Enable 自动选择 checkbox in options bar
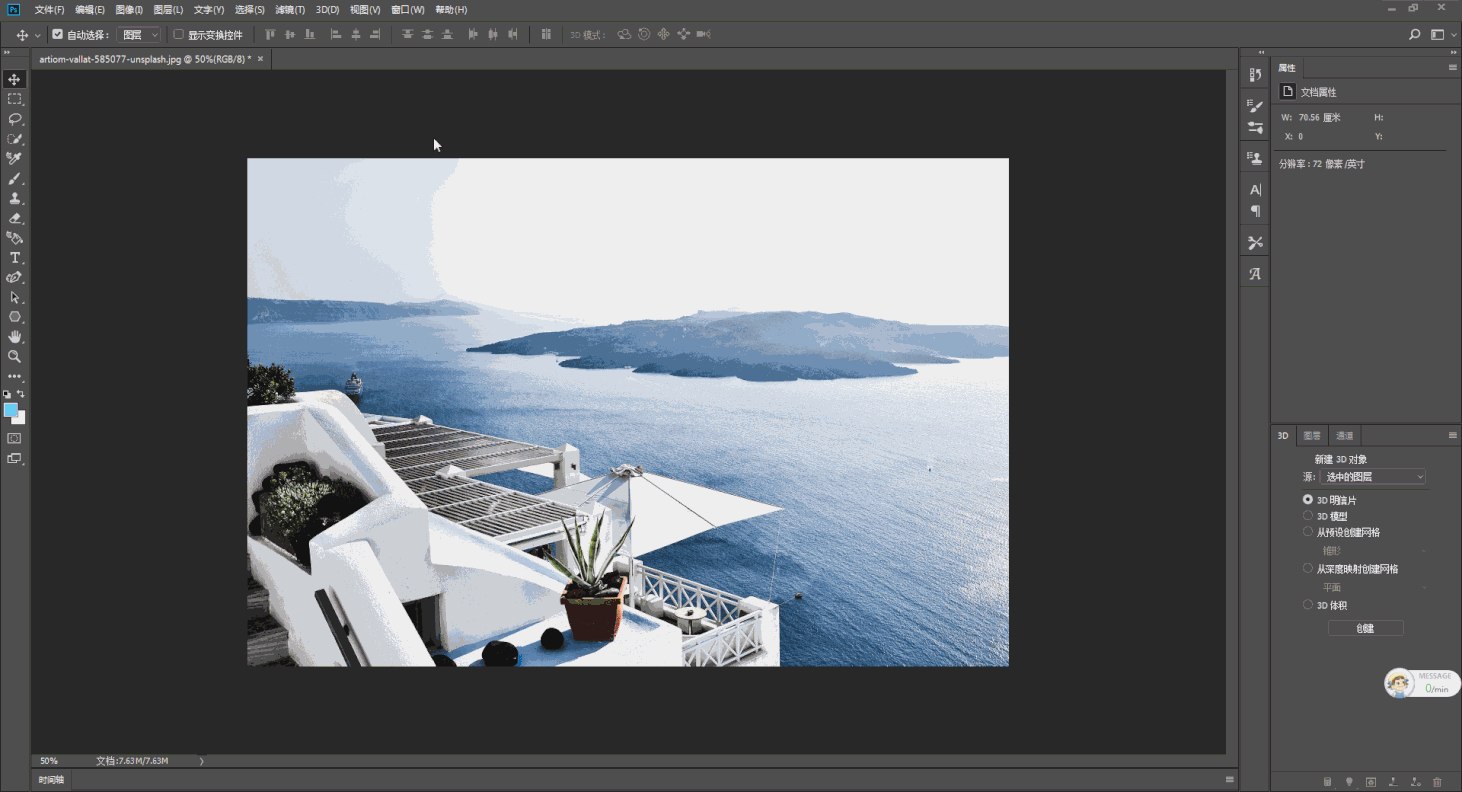The image size is (1462, 792). (x=57, y=33)
